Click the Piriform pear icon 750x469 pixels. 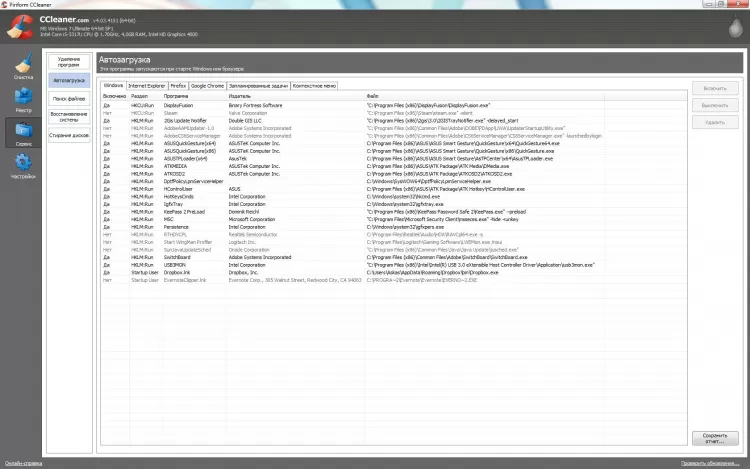735,27
